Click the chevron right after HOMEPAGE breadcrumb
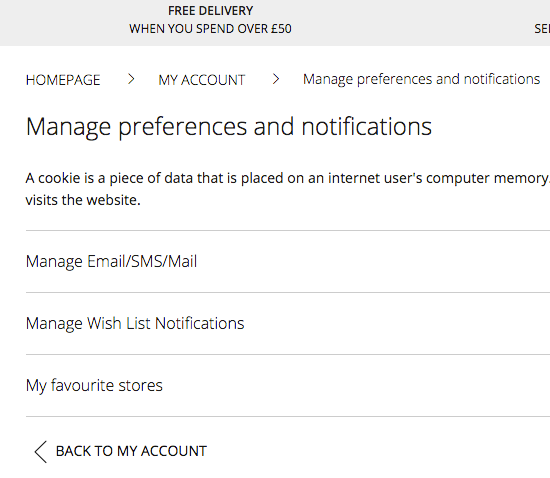The height and width of the screenshot is (478, 550). click(x=131, y=79)
